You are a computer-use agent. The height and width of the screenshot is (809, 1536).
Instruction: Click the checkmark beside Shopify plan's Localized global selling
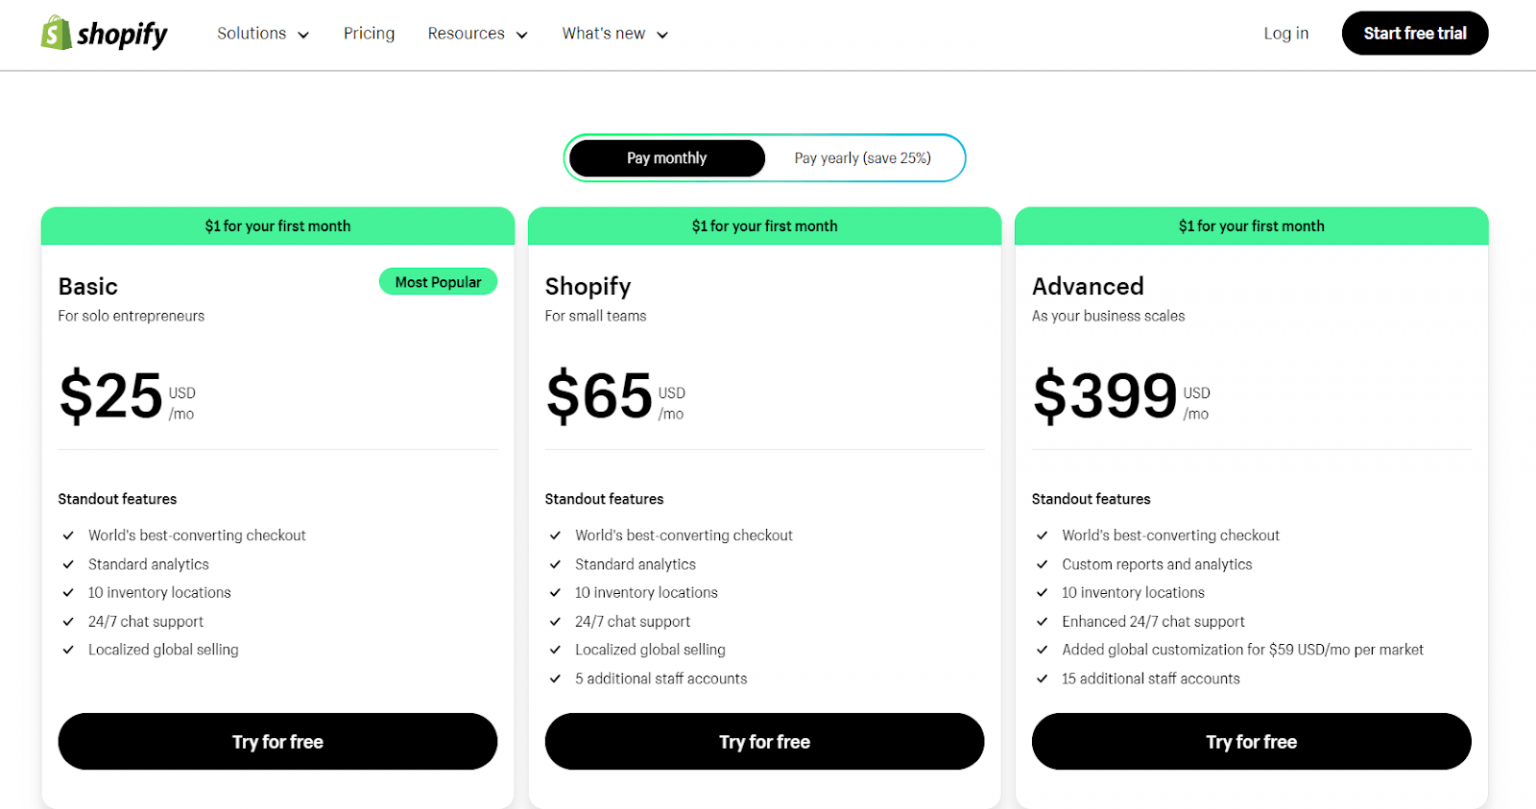pos(556,649)
